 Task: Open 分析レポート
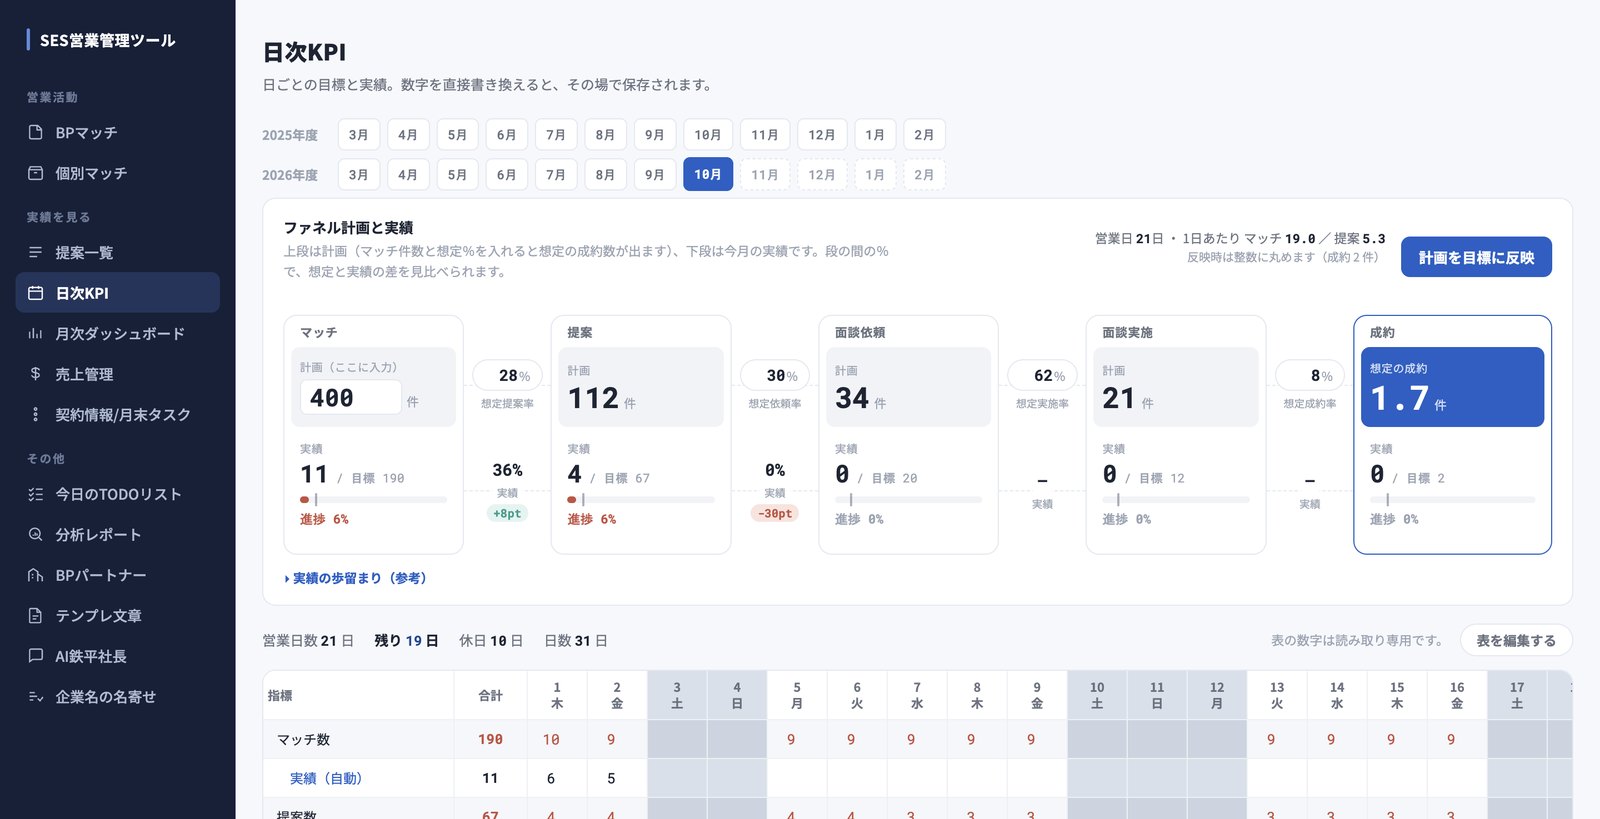(x=118, y=534)
